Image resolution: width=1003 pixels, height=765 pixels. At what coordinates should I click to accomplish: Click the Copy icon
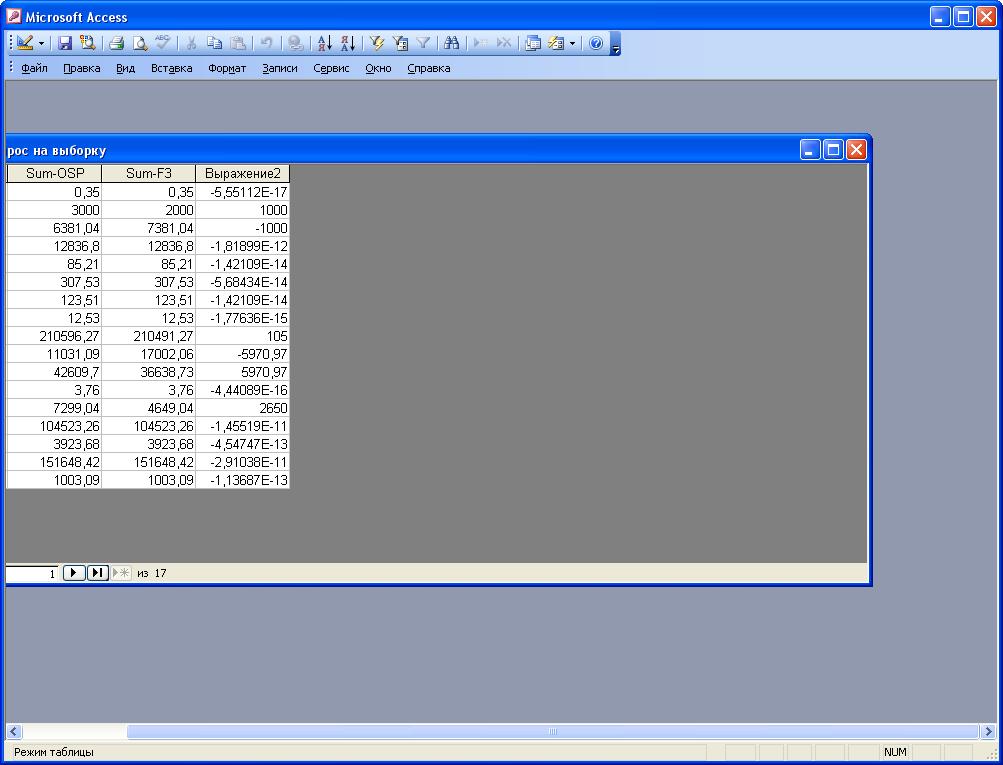(x=214, y=43)
